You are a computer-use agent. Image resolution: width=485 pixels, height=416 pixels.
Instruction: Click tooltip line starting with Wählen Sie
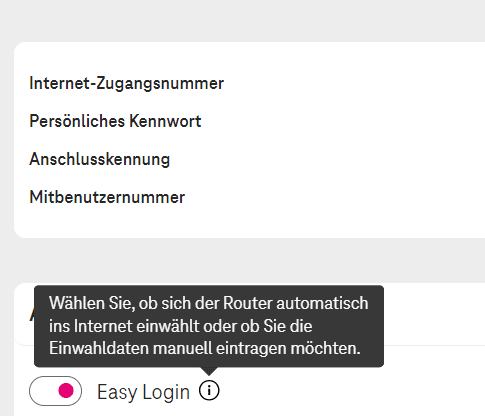(x=209, y=303)
